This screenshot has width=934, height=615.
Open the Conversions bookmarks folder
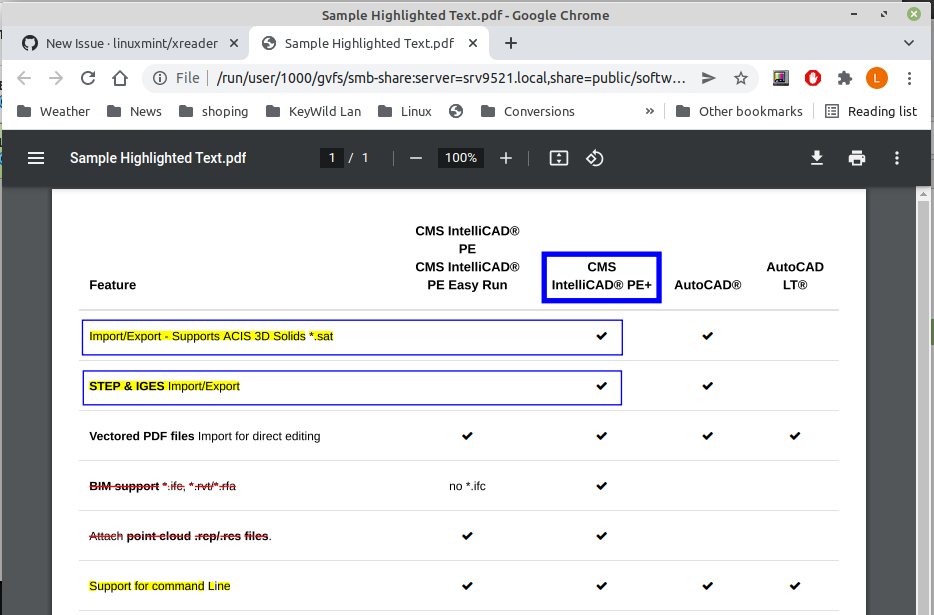(527, 111)
